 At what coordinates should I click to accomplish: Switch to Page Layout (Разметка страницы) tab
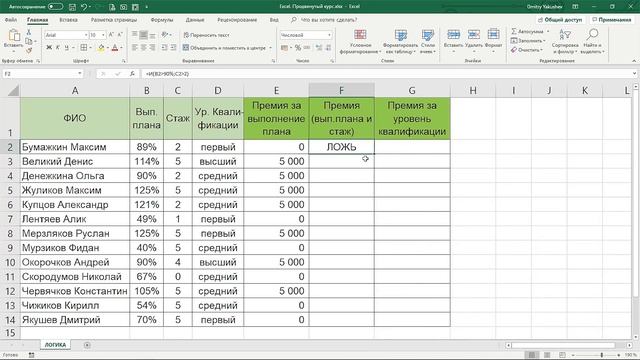(x=114, y=20)
